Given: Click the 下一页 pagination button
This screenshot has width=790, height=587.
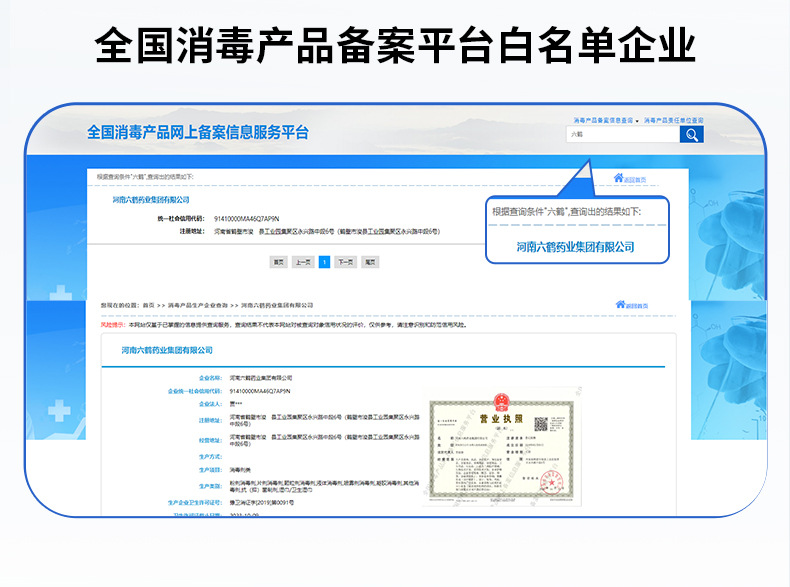Looking at the screenshot, I should pos(346,262).
